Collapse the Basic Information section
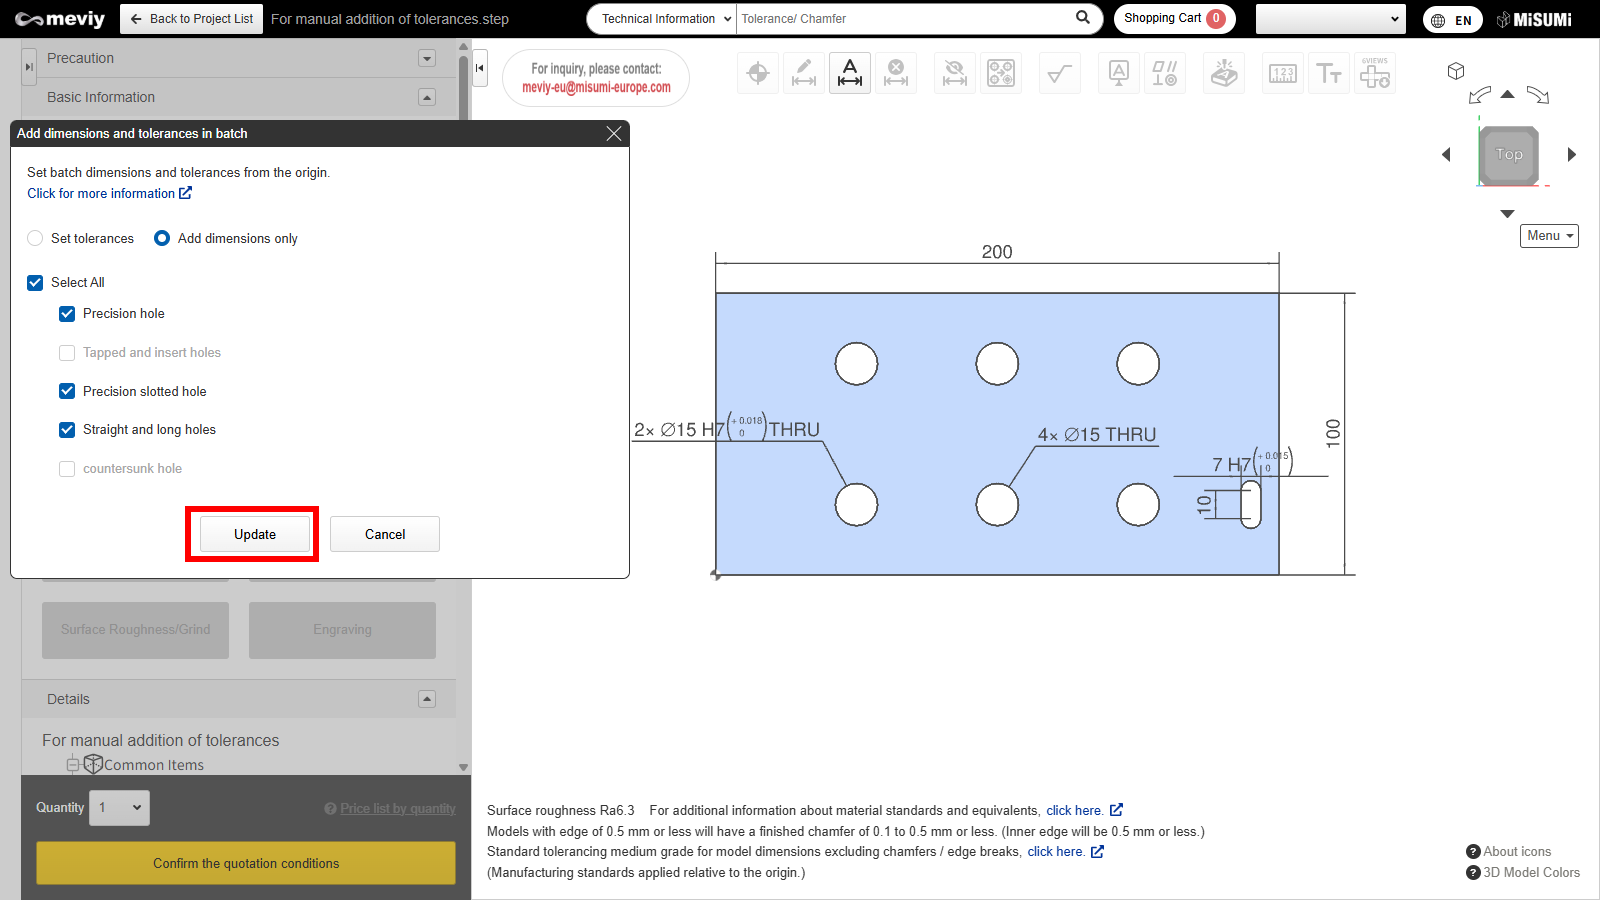 427,97
